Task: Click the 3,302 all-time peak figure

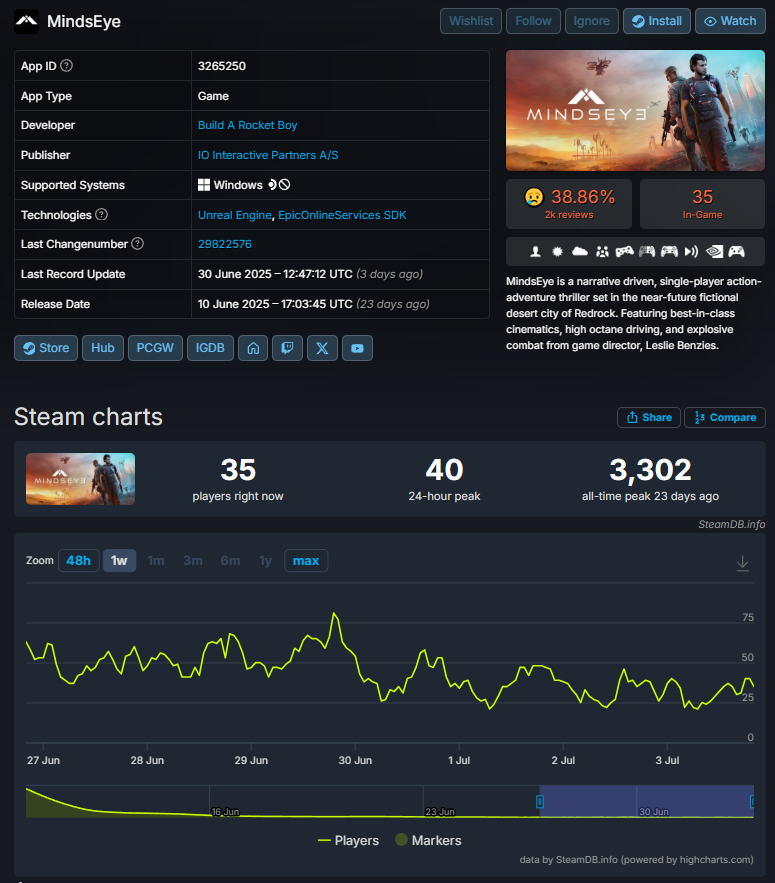Action: pos(650,470)
